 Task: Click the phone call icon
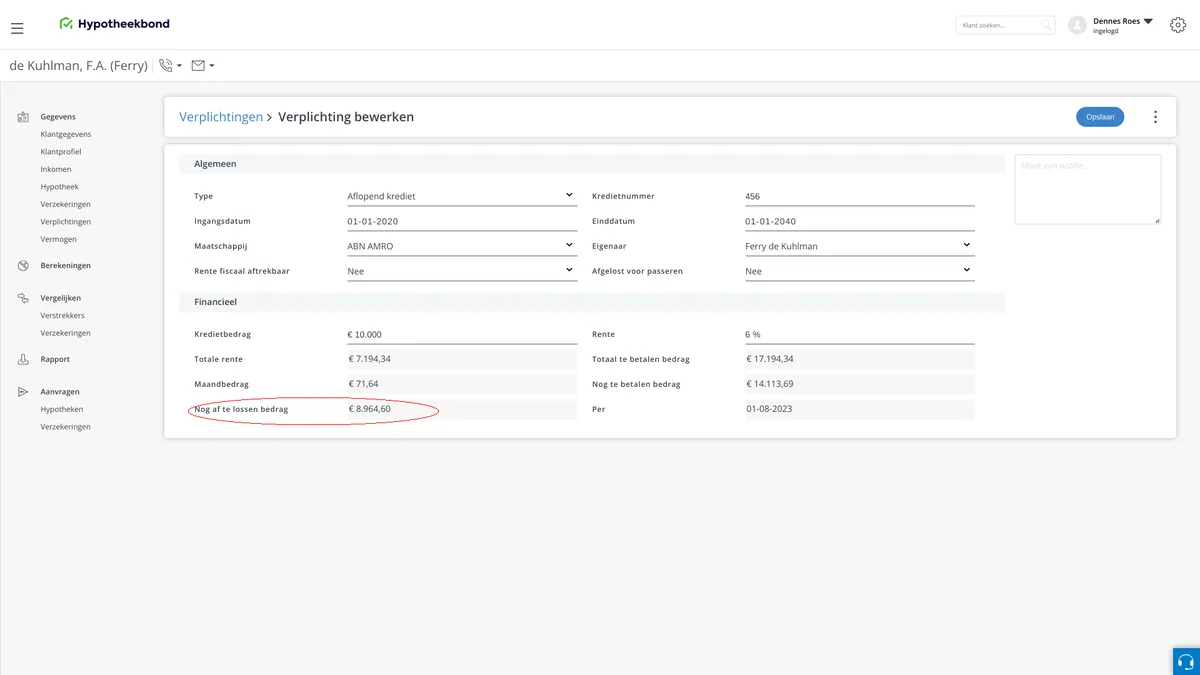point(166,66)
